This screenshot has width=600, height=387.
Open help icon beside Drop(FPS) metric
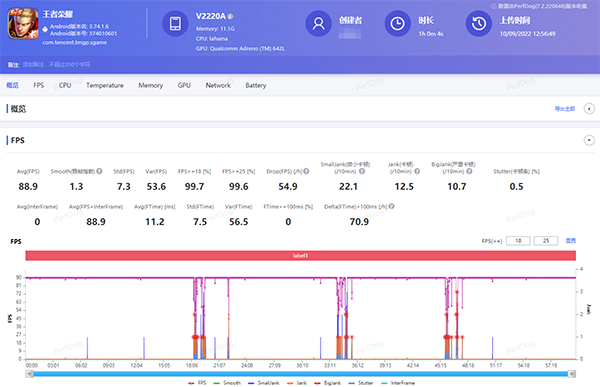click(x=306, y=171)
